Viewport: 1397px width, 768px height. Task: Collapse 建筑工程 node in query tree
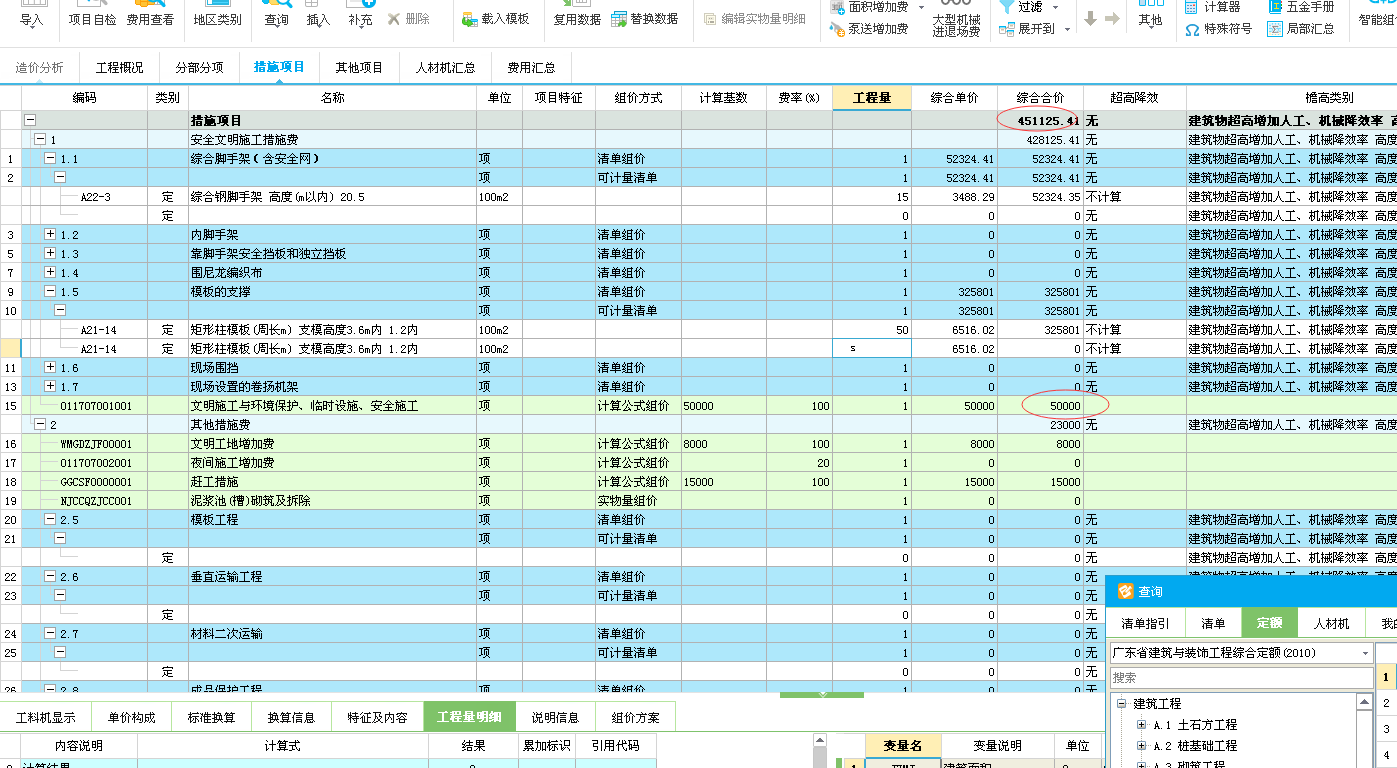pyautogui.click(x=1121, y=703)
